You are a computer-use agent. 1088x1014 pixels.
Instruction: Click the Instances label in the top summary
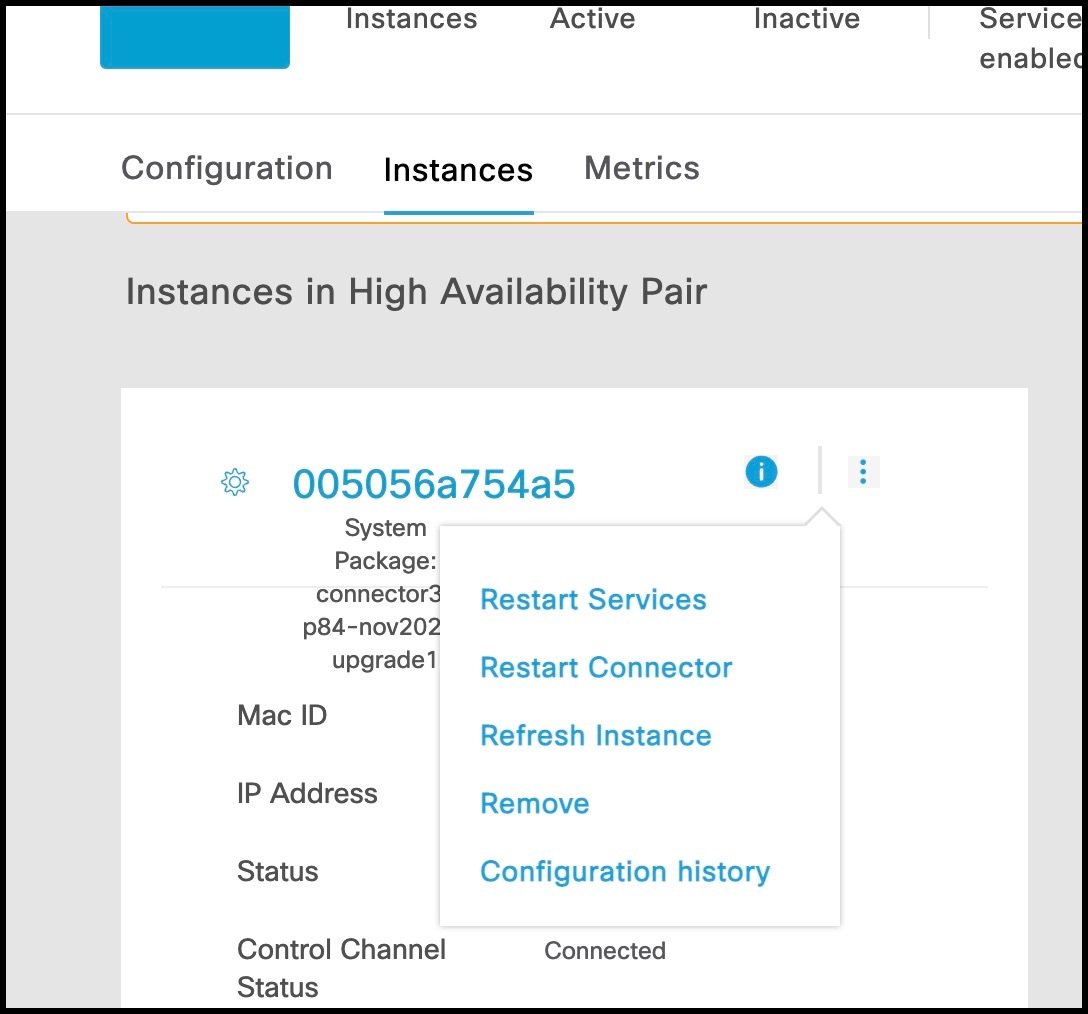click(411, 19)
